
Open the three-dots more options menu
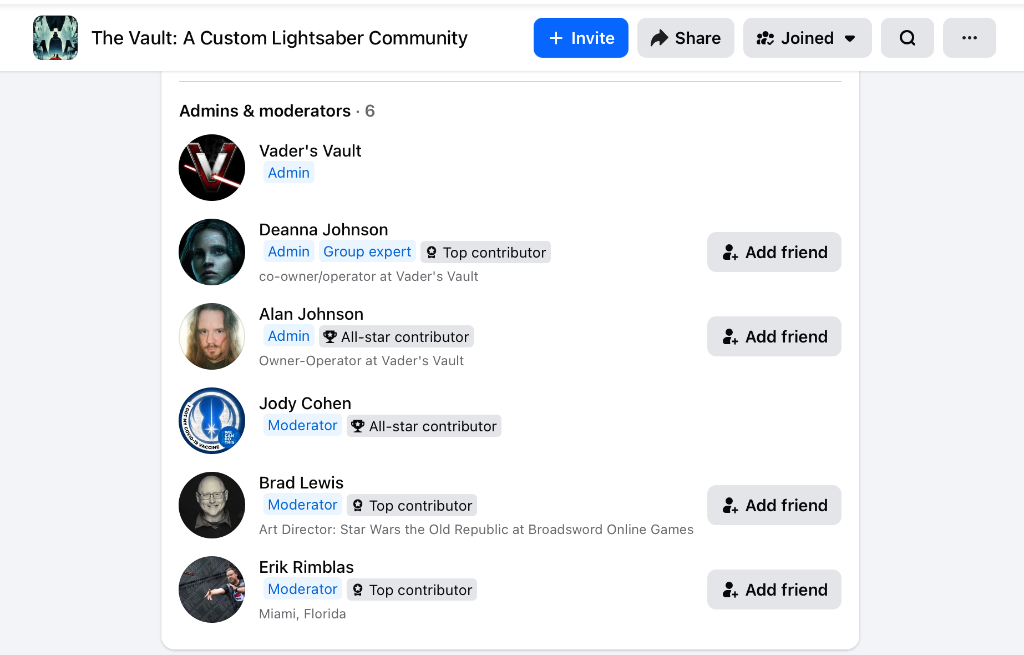(969, 38)
